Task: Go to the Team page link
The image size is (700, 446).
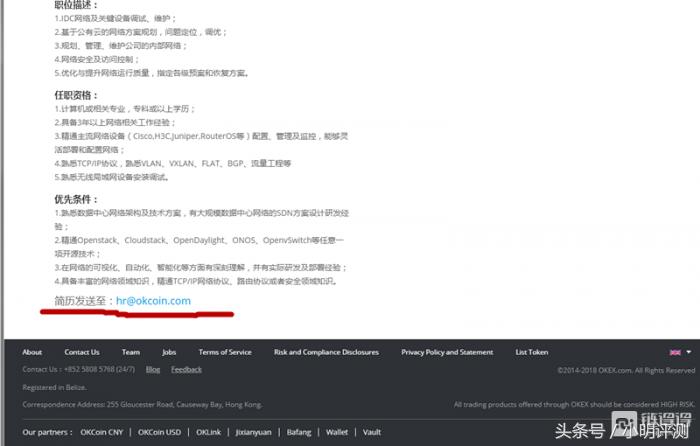Action: (131, 352)
